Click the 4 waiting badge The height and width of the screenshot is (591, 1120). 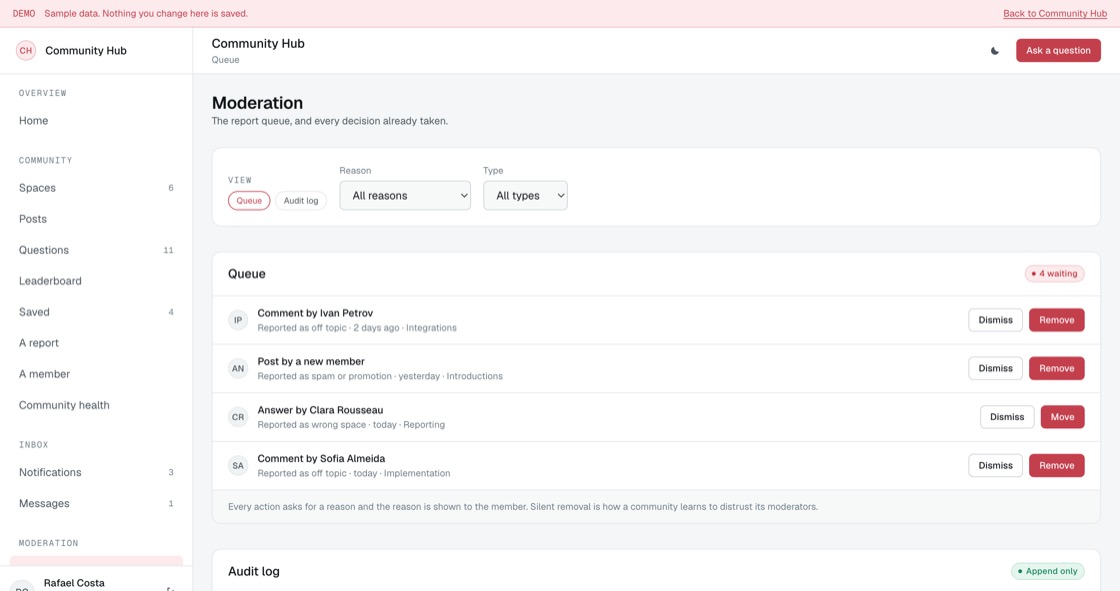[x=1054, y=274]
